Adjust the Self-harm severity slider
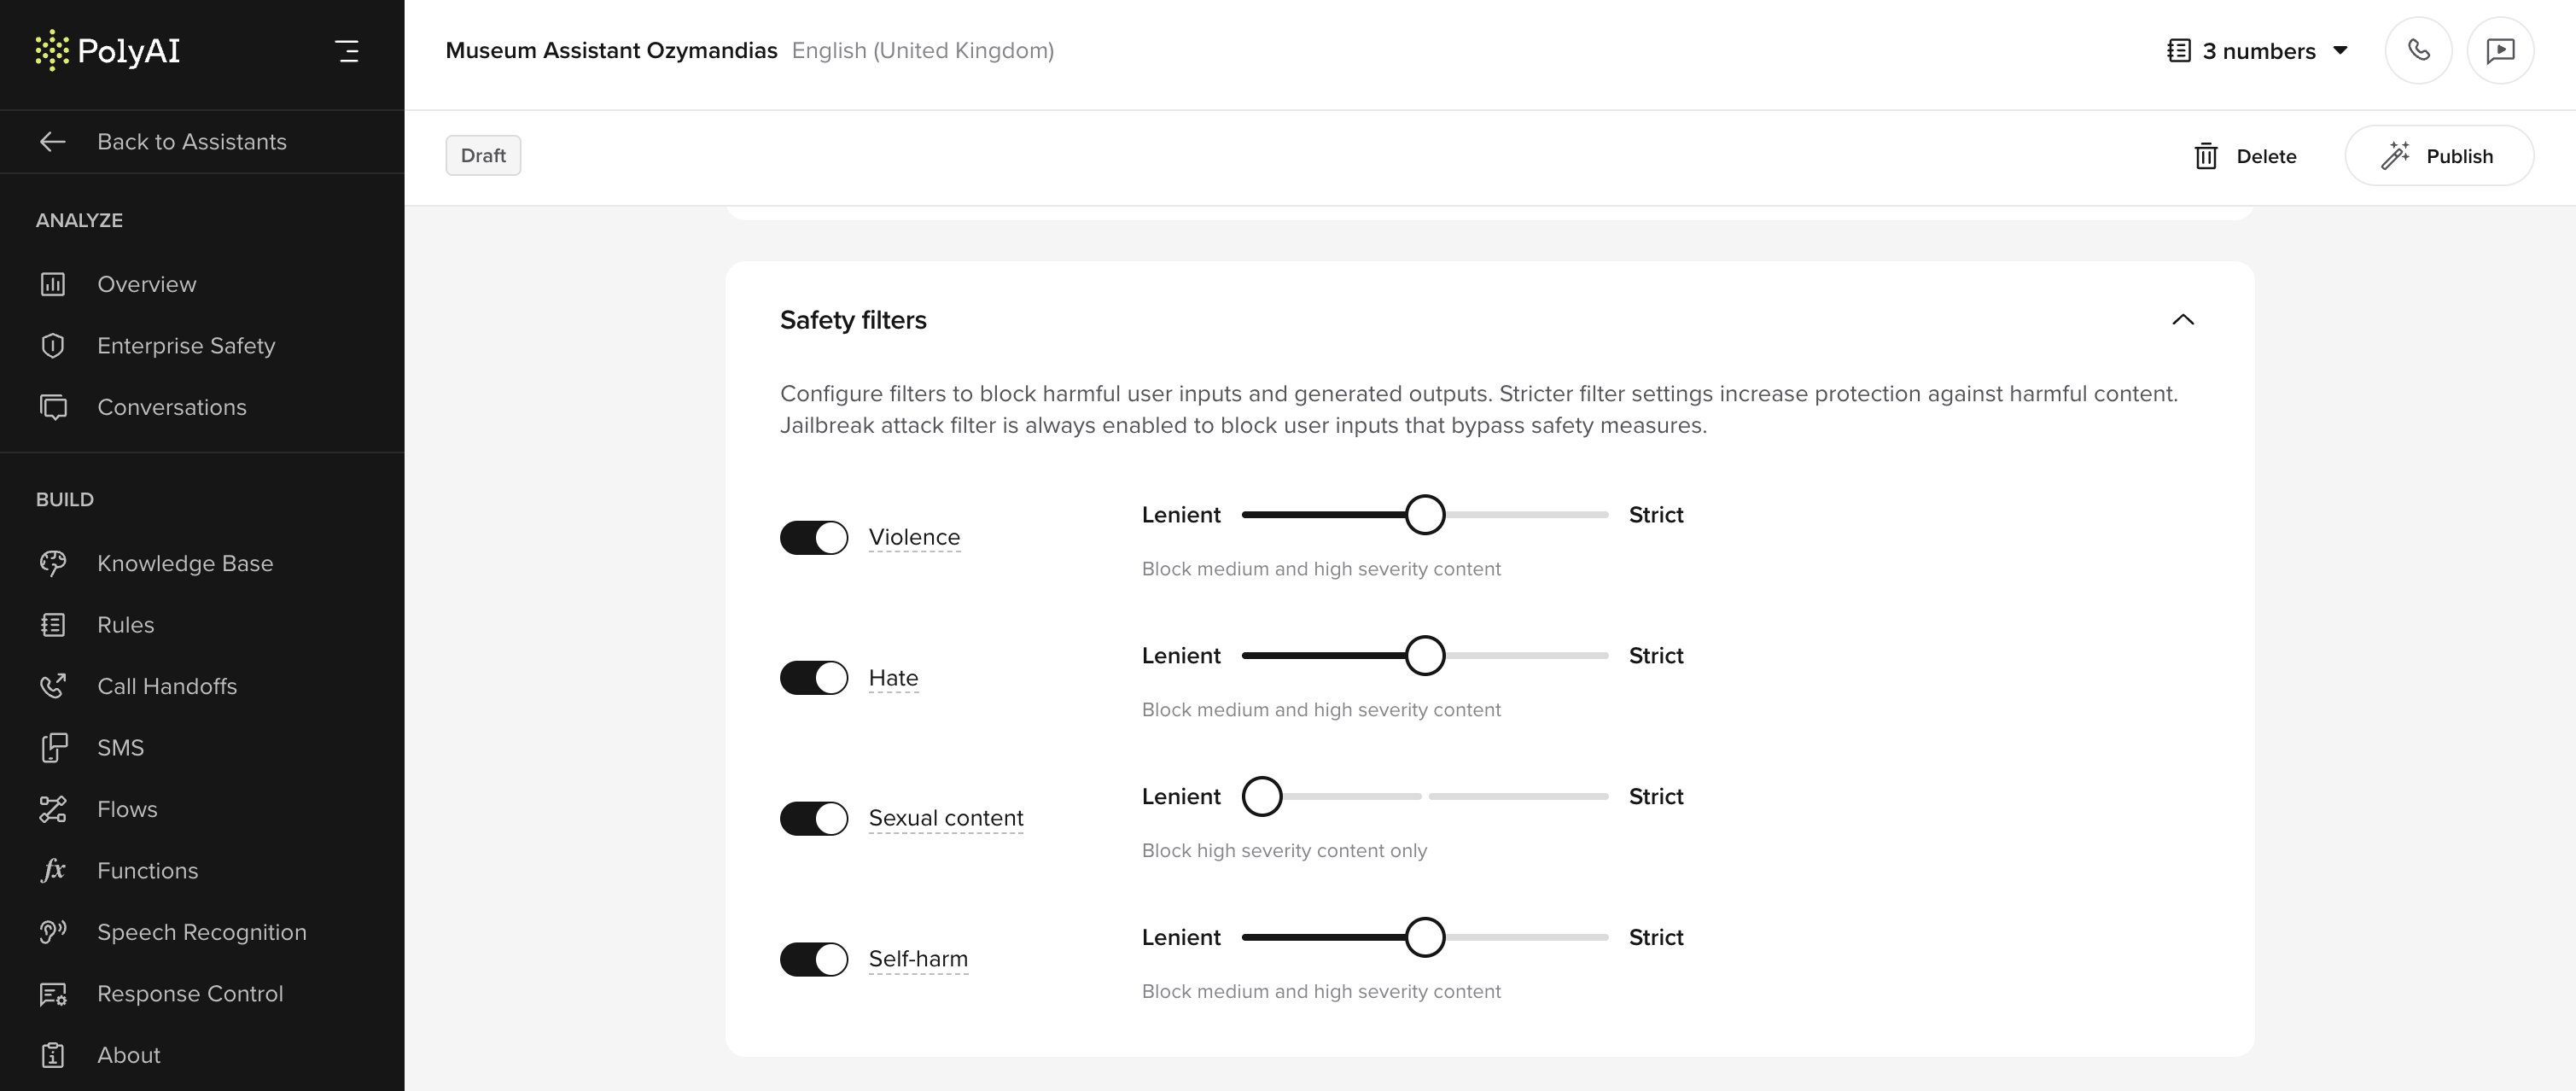Screen dimensions: 2576x1091 coord(1425,937)
